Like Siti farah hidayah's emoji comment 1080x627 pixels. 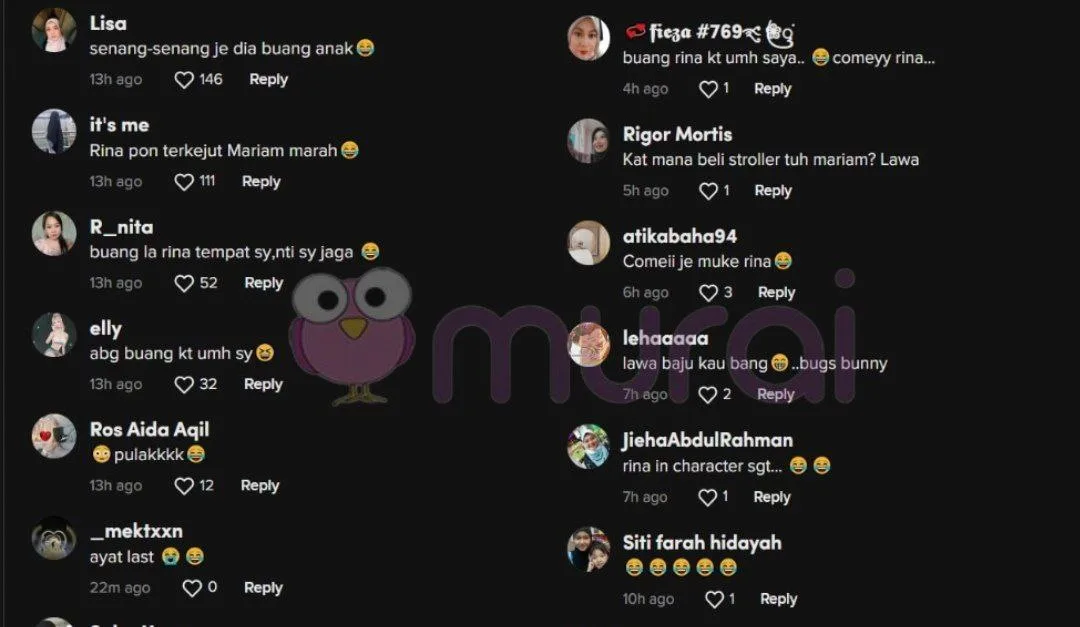tap(714, 599)
